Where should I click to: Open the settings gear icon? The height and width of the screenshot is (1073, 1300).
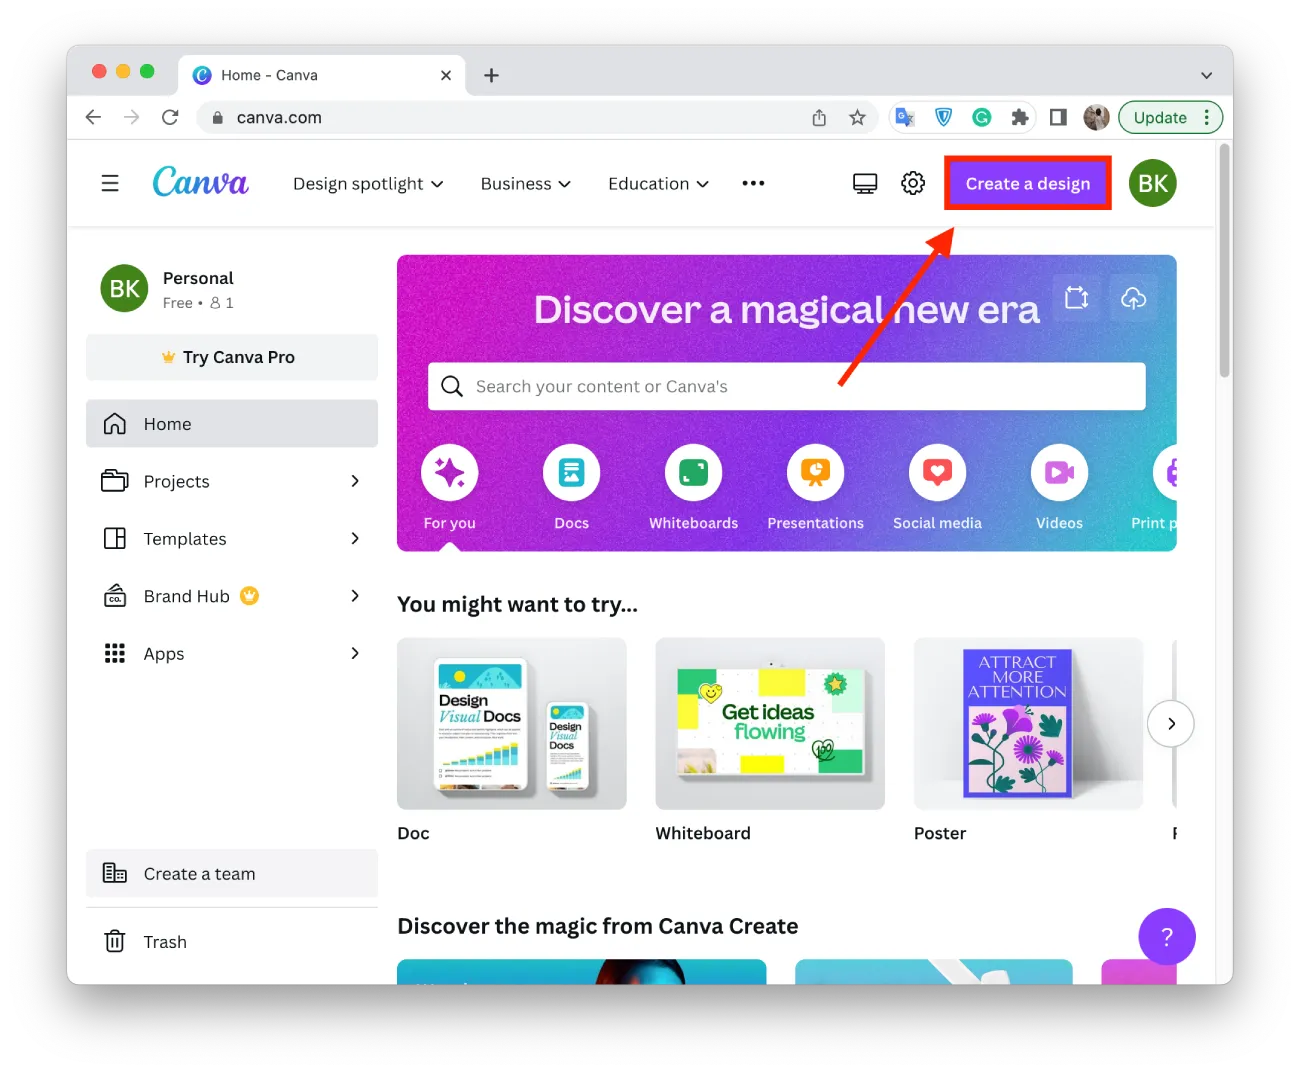click(x=913, y=183)
